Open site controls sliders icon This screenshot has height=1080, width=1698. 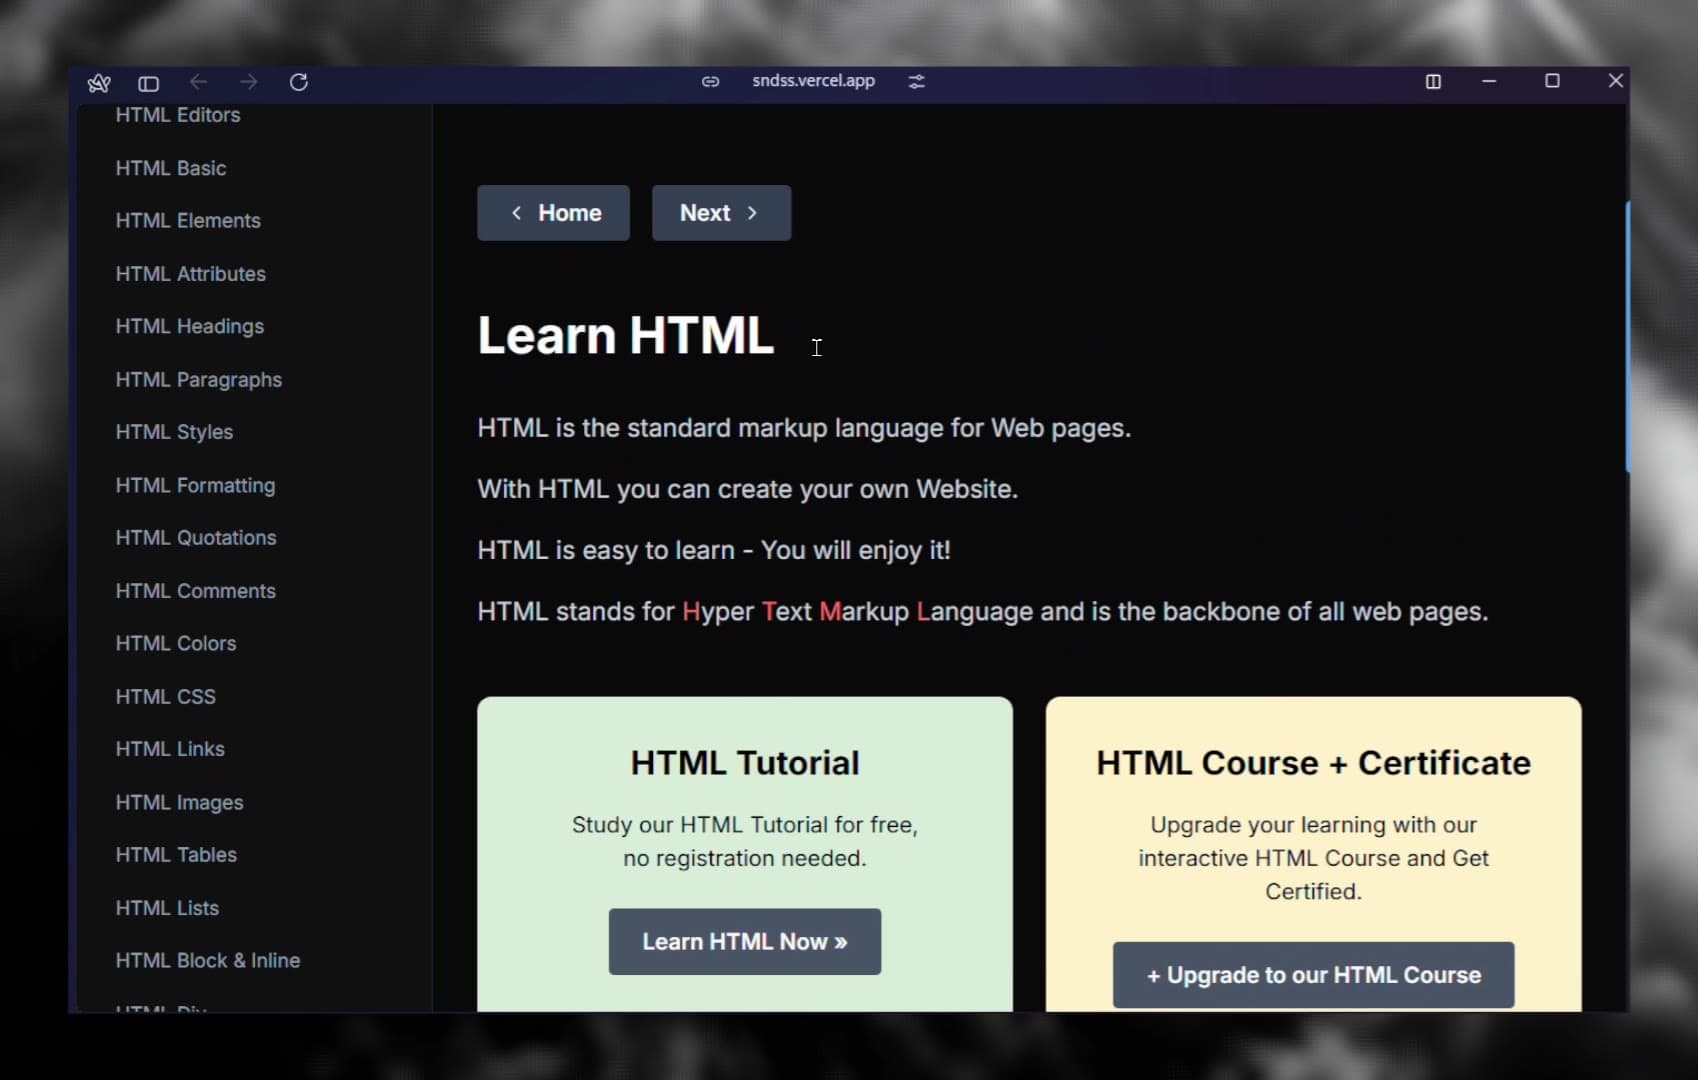pos(916,82)
